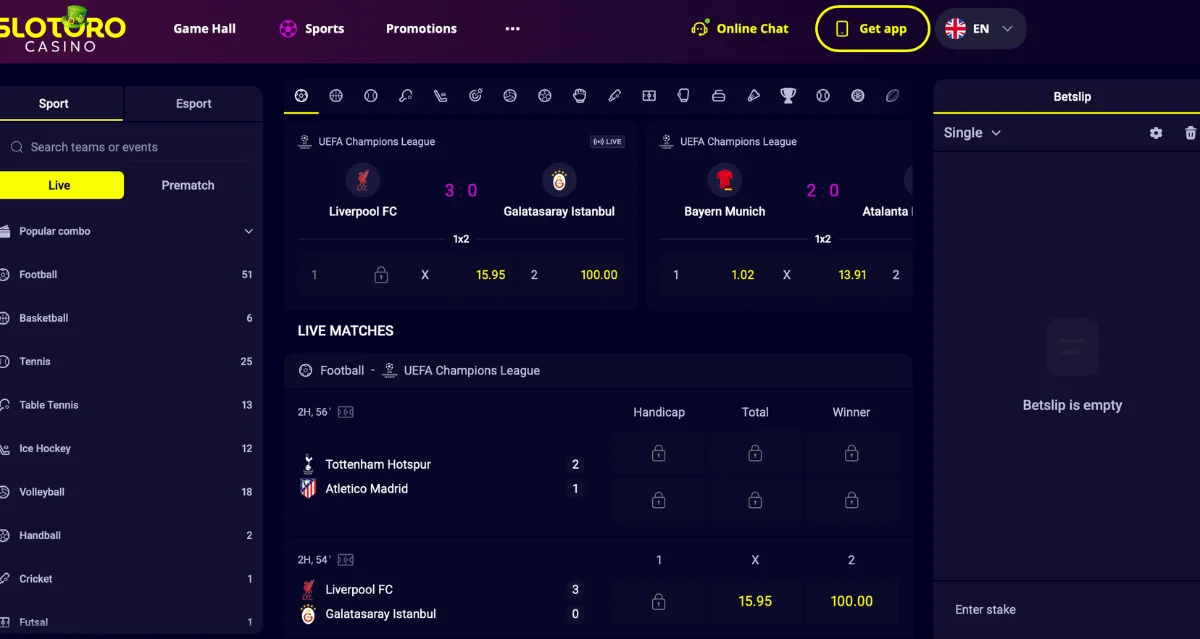Open Liverpool vs Galatasaray match tracker icon

[x=346, y=560]
